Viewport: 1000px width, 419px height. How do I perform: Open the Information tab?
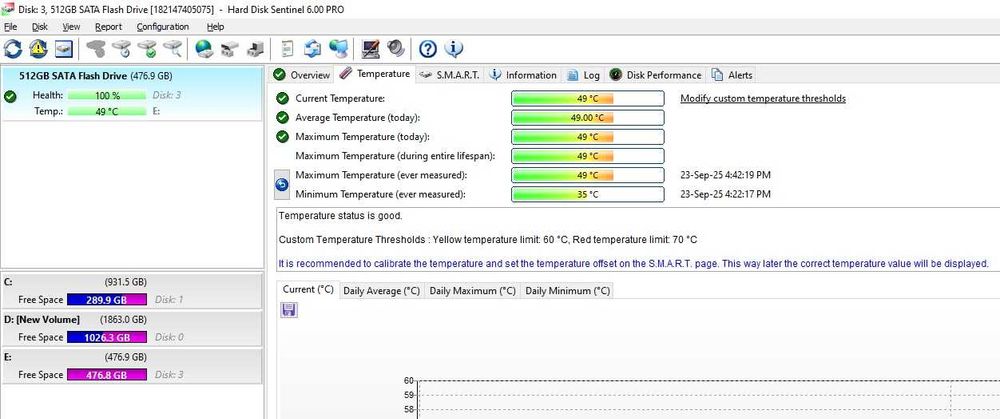click(523, 75)
